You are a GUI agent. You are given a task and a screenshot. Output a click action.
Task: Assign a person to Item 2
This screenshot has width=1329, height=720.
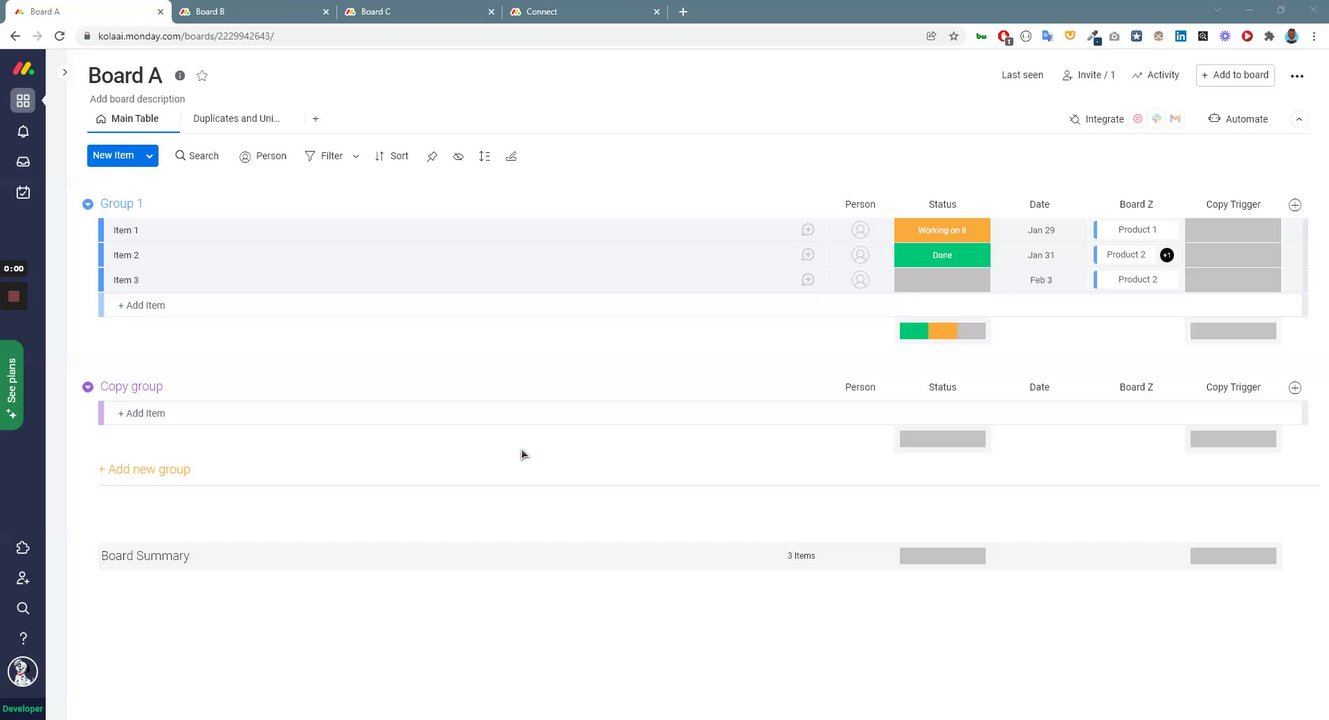point(860,255)
